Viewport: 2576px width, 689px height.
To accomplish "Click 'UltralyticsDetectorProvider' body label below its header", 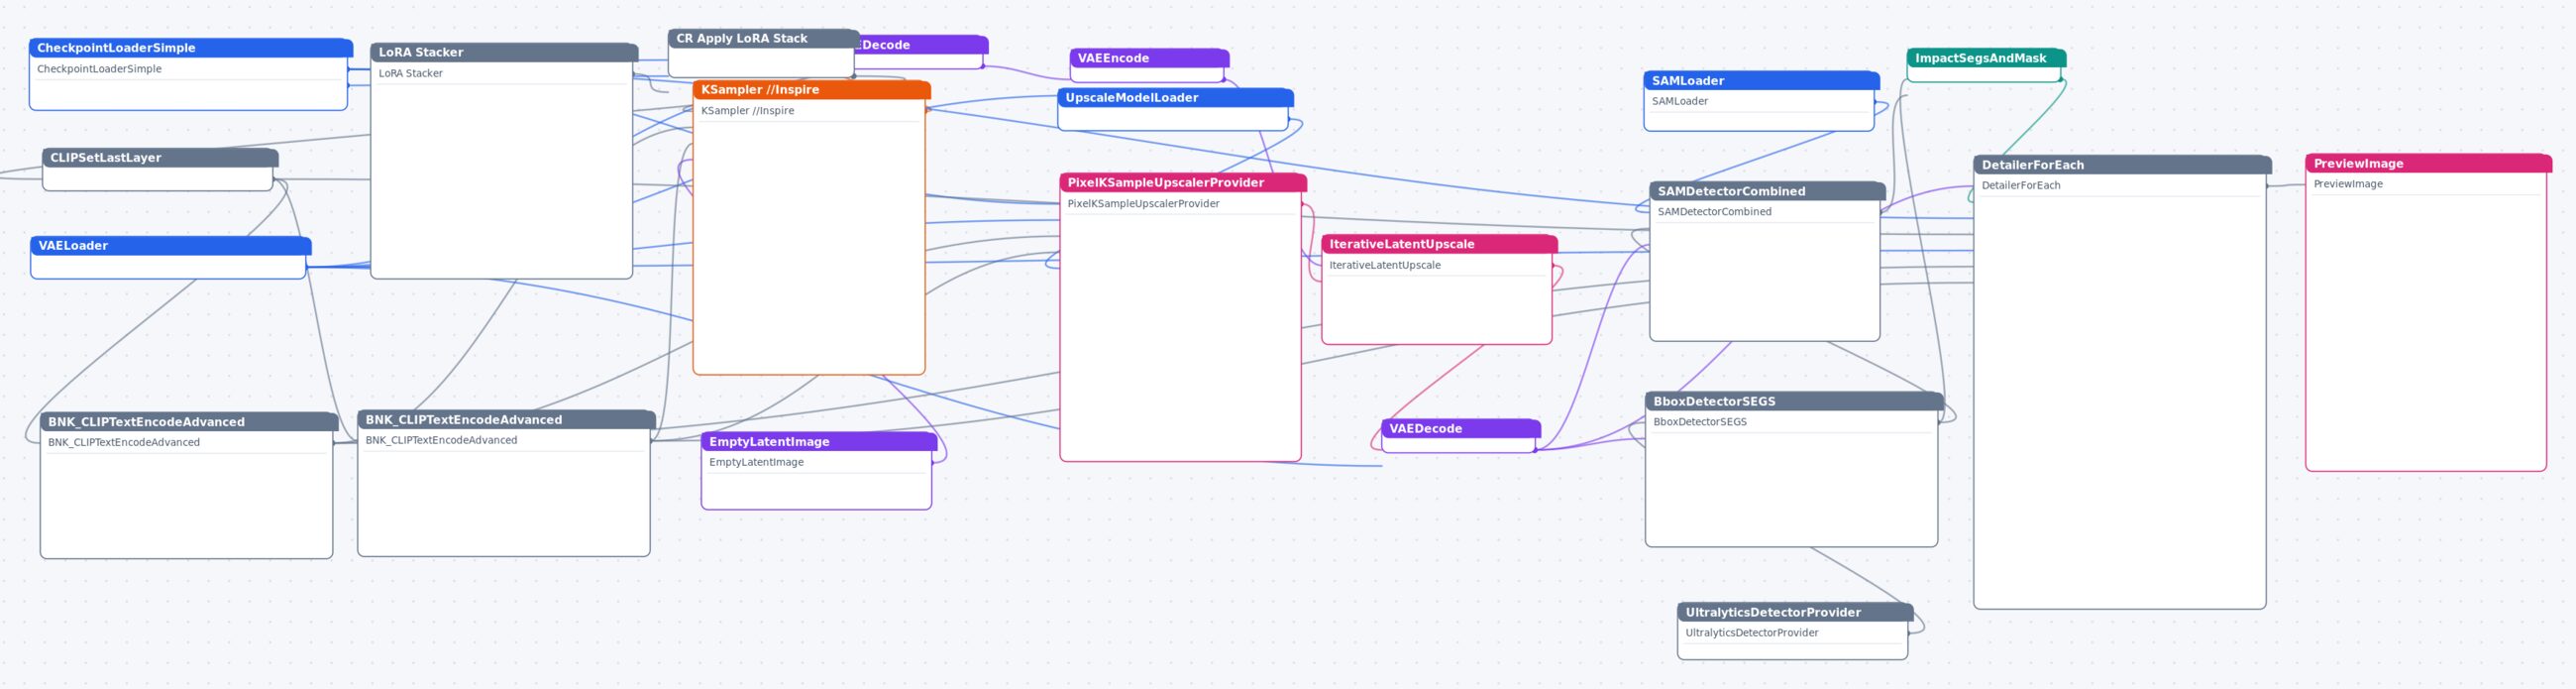I will 1751,633.
